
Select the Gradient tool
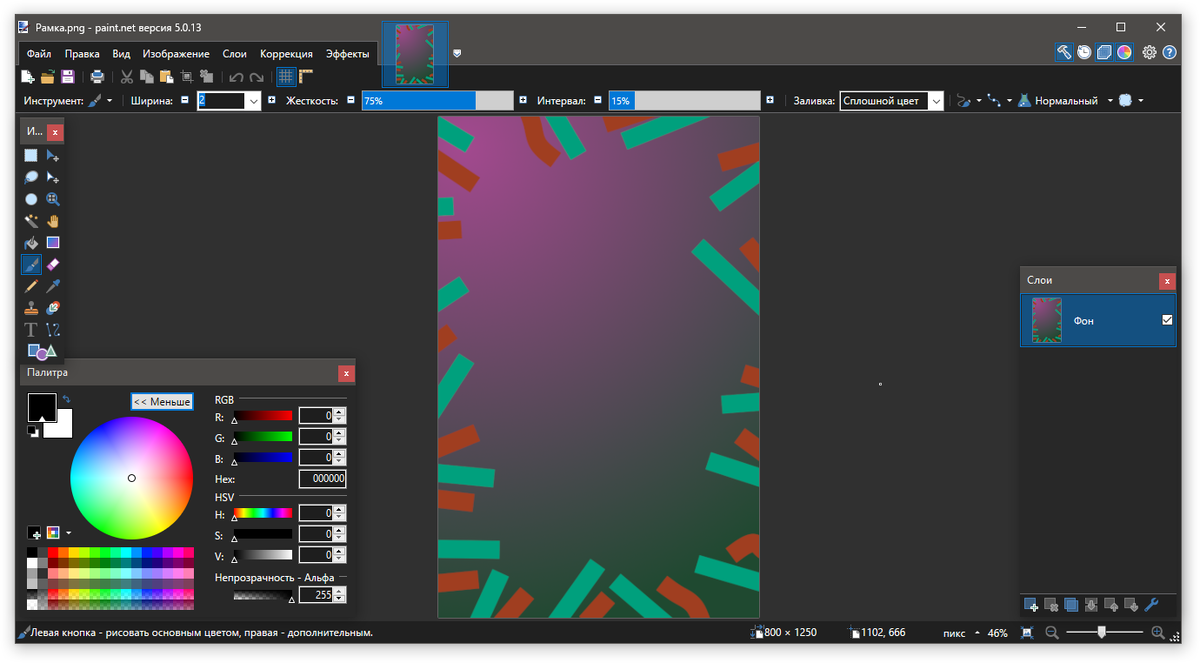click(x=53, y=243)
